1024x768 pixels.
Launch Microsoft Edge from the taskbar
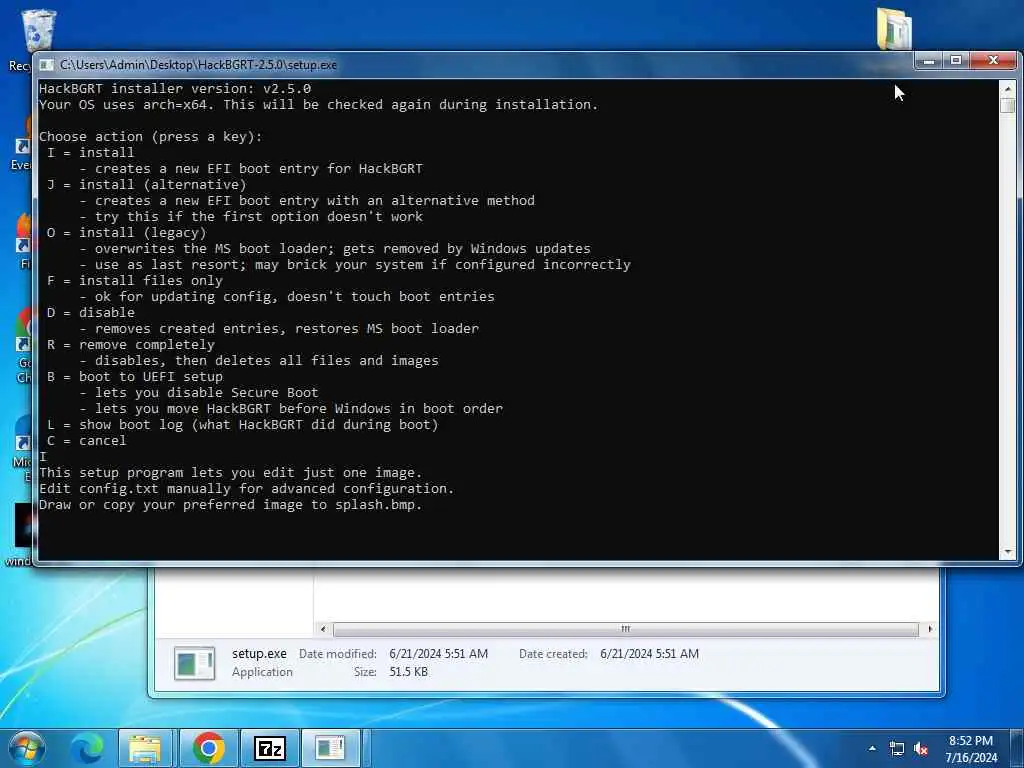pos(87,748)
